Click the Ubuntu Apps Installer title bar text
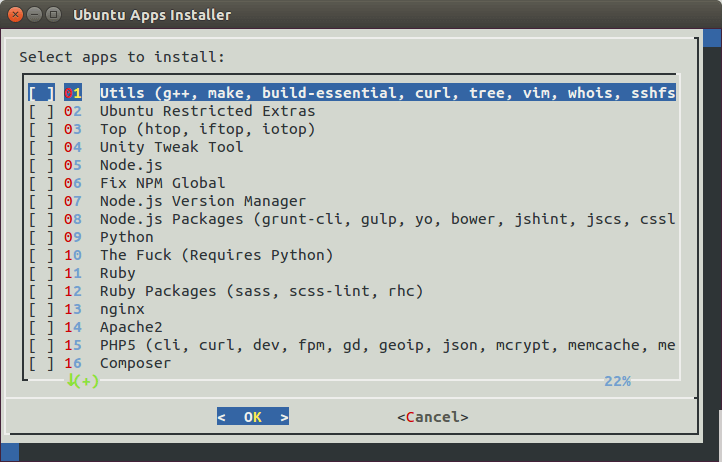The height and width of the screenshot is (462, 722). pos(152,15)
